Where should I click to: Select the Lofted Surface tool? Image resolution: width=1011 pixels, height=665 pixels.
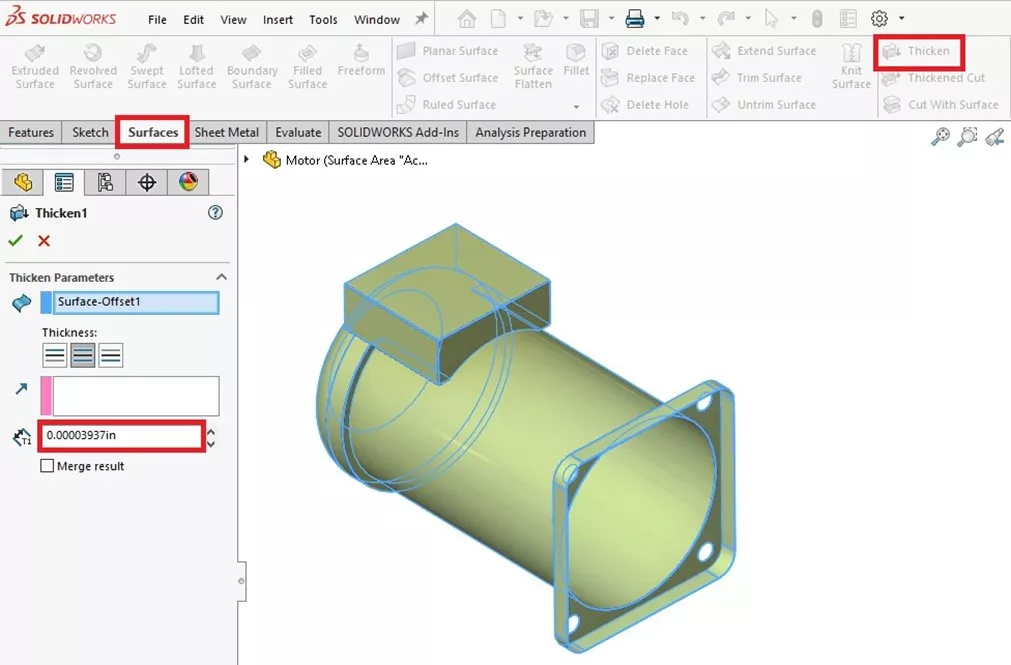point(196,64)
